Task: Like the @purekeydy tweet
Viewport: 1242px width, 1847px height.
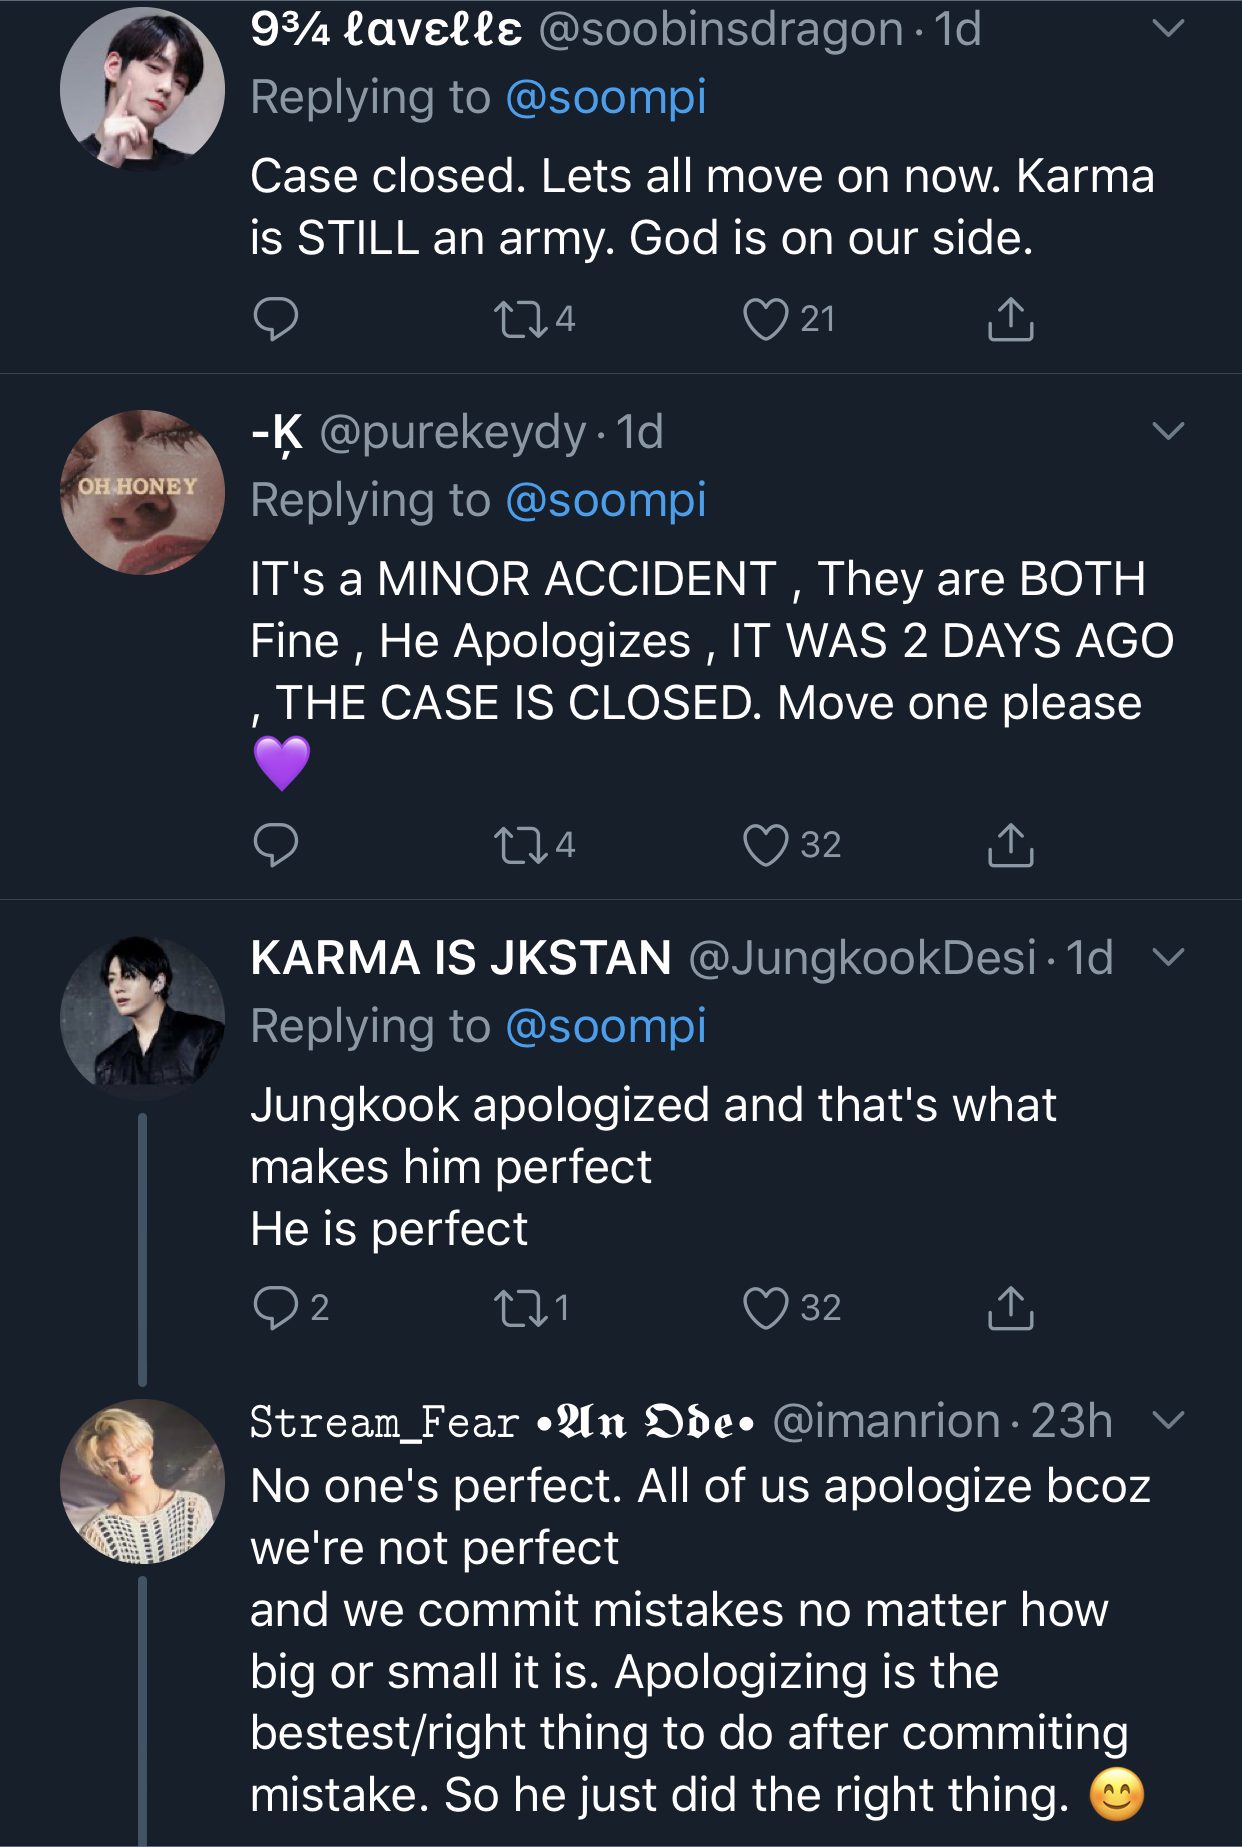Action: [x=766, y=845]
